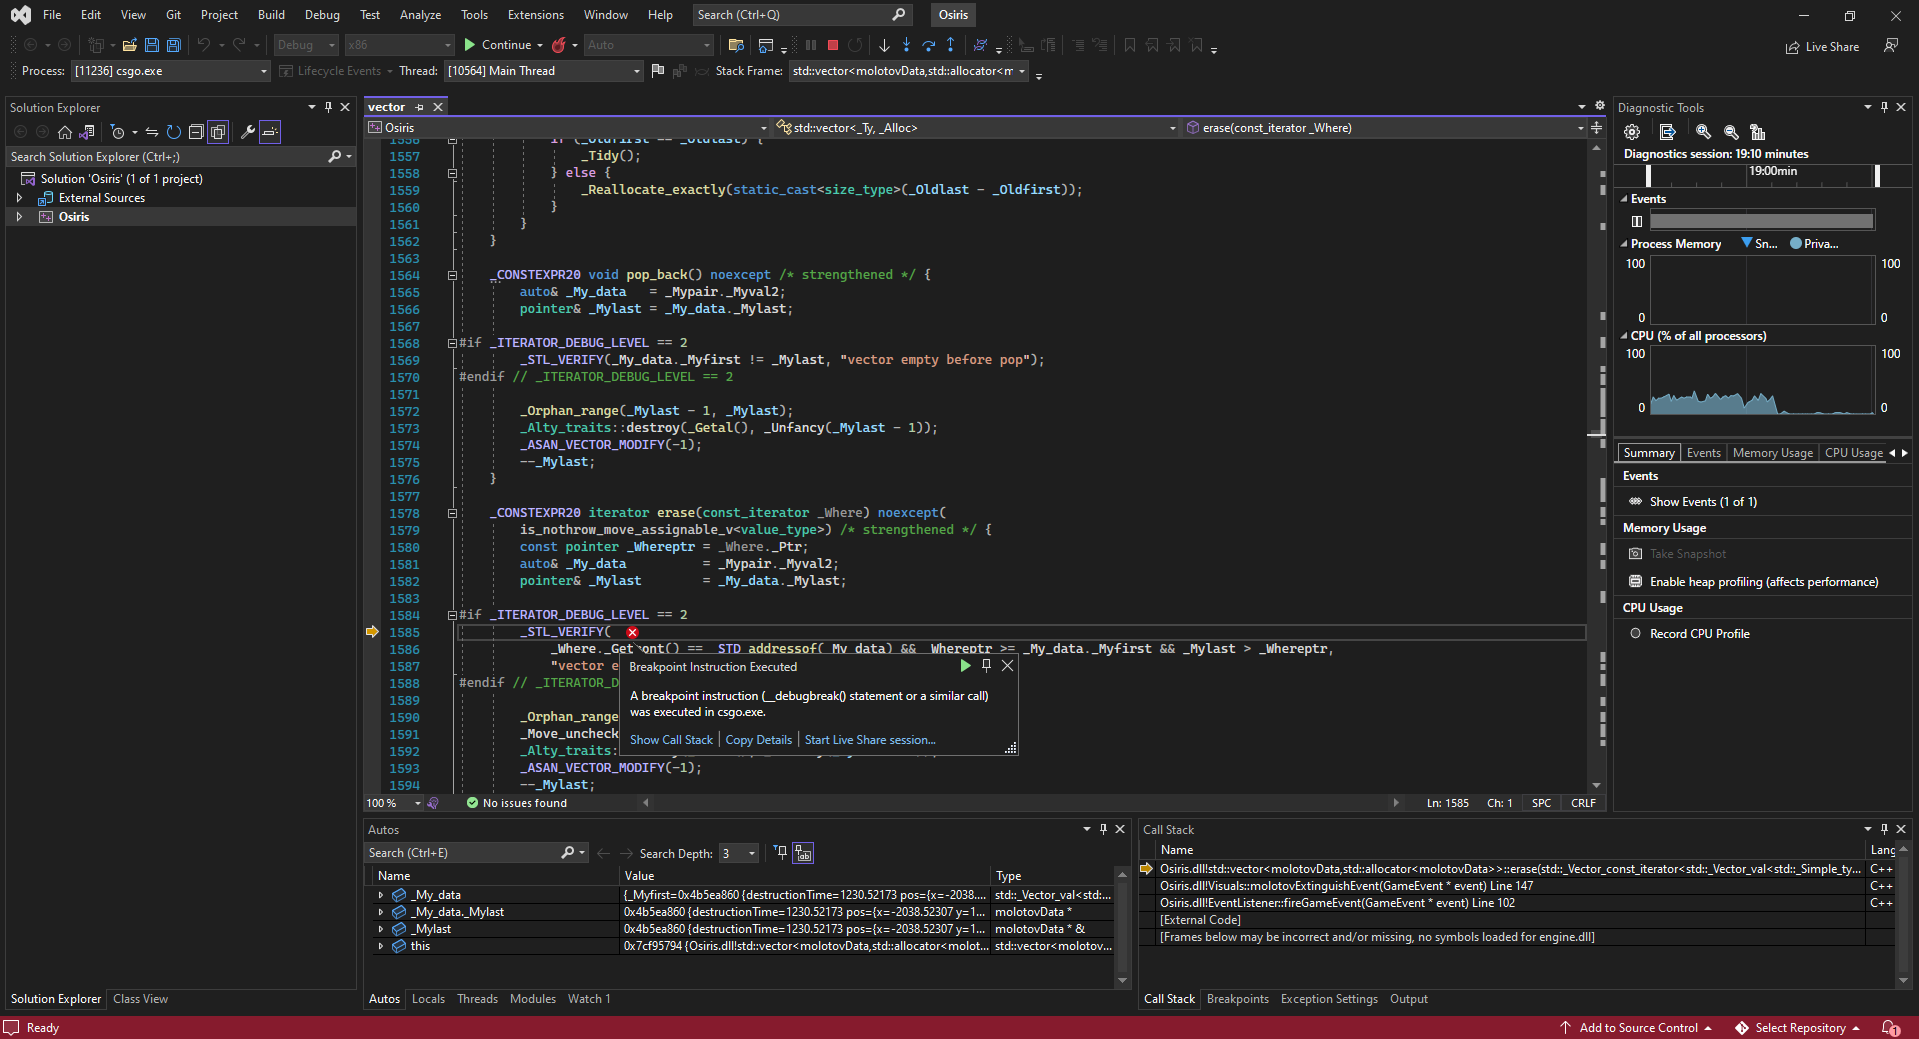Toggle Show Threads in Source flag

657,71
